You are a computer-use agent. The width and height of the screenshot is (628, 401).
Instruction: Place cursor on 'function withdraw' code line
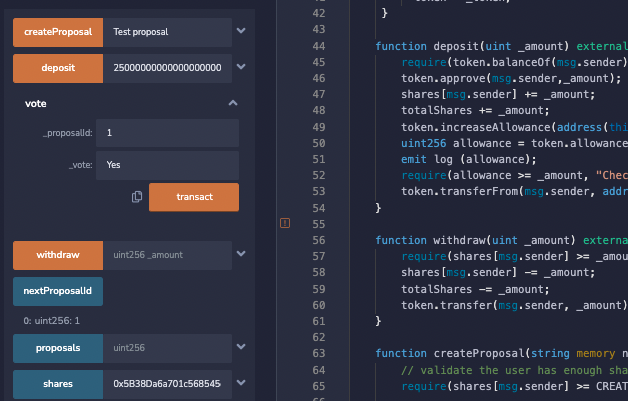click(501, 240)
